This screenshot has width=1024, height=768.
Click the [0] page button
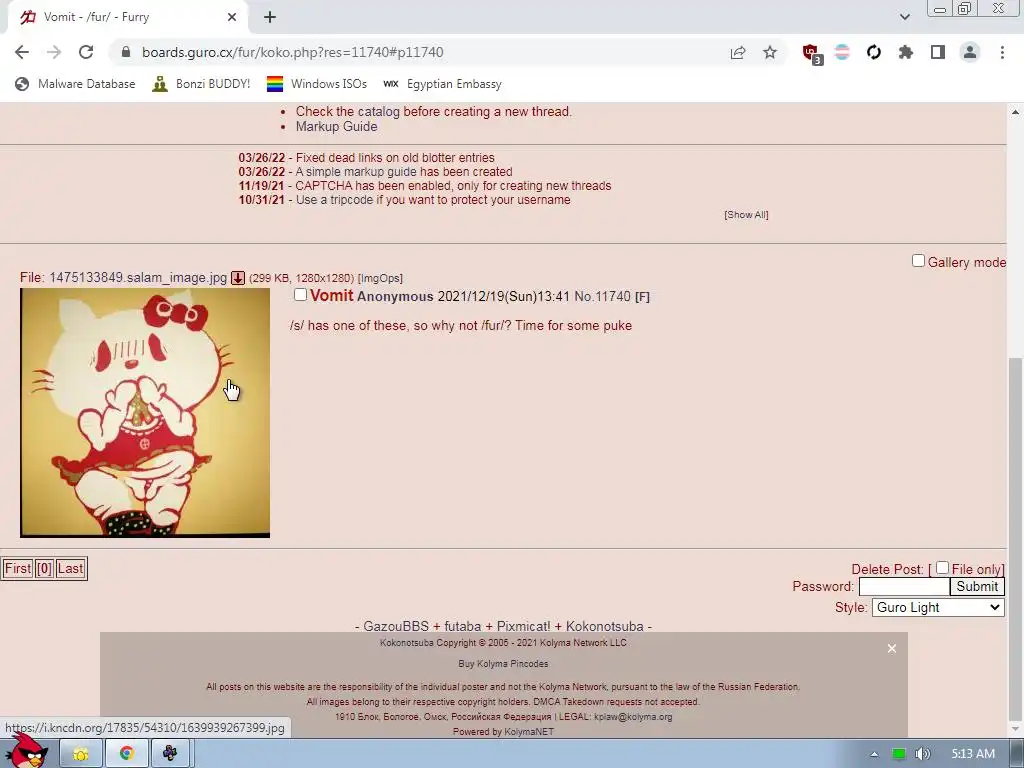tap(44, 568)
